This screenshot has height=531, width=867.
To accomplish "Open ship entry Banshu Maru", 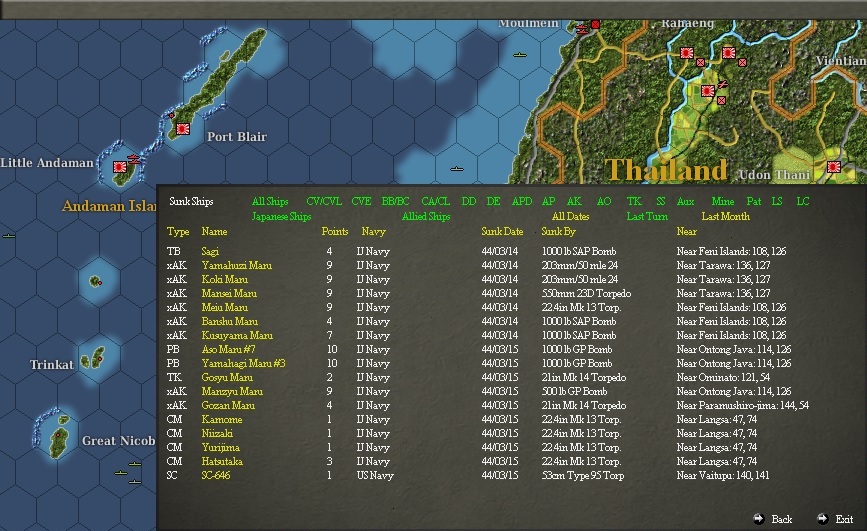I will click(x=229, y=321).
